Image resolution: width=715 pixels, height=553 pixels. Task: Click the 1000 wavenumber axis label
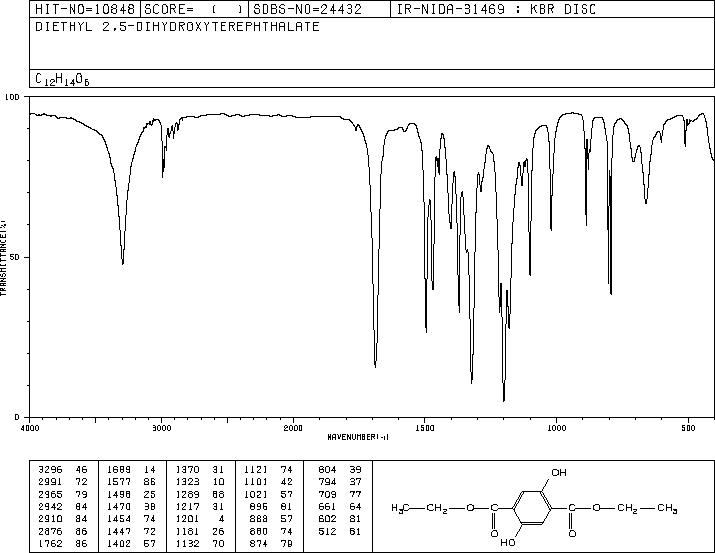click(x=556, y=428)
